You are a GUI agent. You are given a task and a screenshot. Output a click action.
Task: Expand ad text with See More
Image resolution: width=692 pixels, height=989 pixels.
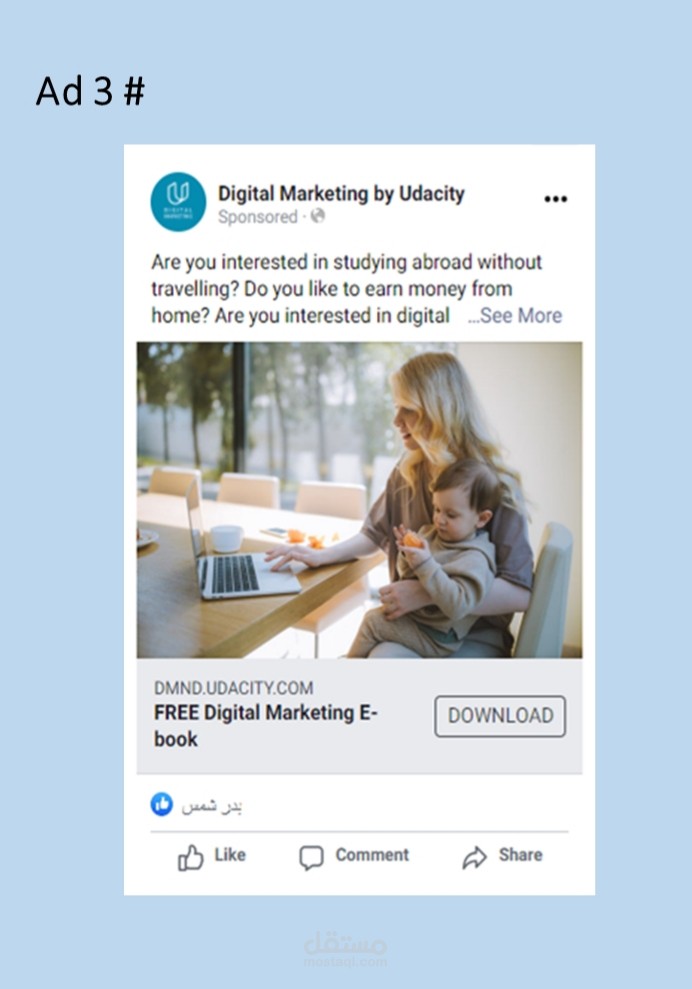(515, 315)
